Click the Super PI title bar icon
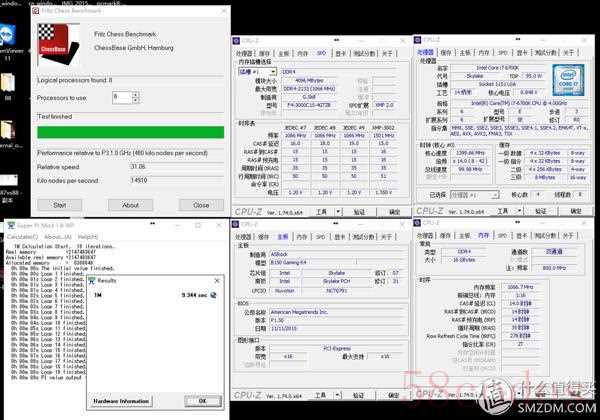The height and width of the screenshot is (420, 600). (11, 226)
